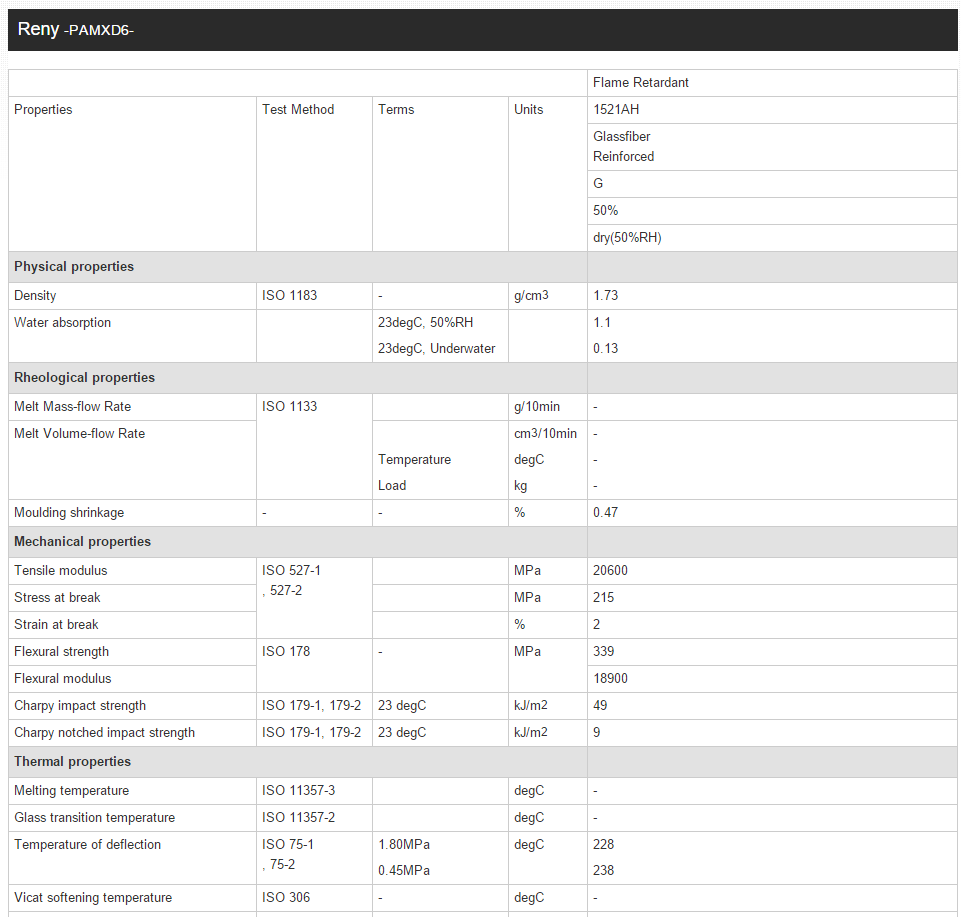
Task: Click the Water absorption row label
Action: [63, 322]
